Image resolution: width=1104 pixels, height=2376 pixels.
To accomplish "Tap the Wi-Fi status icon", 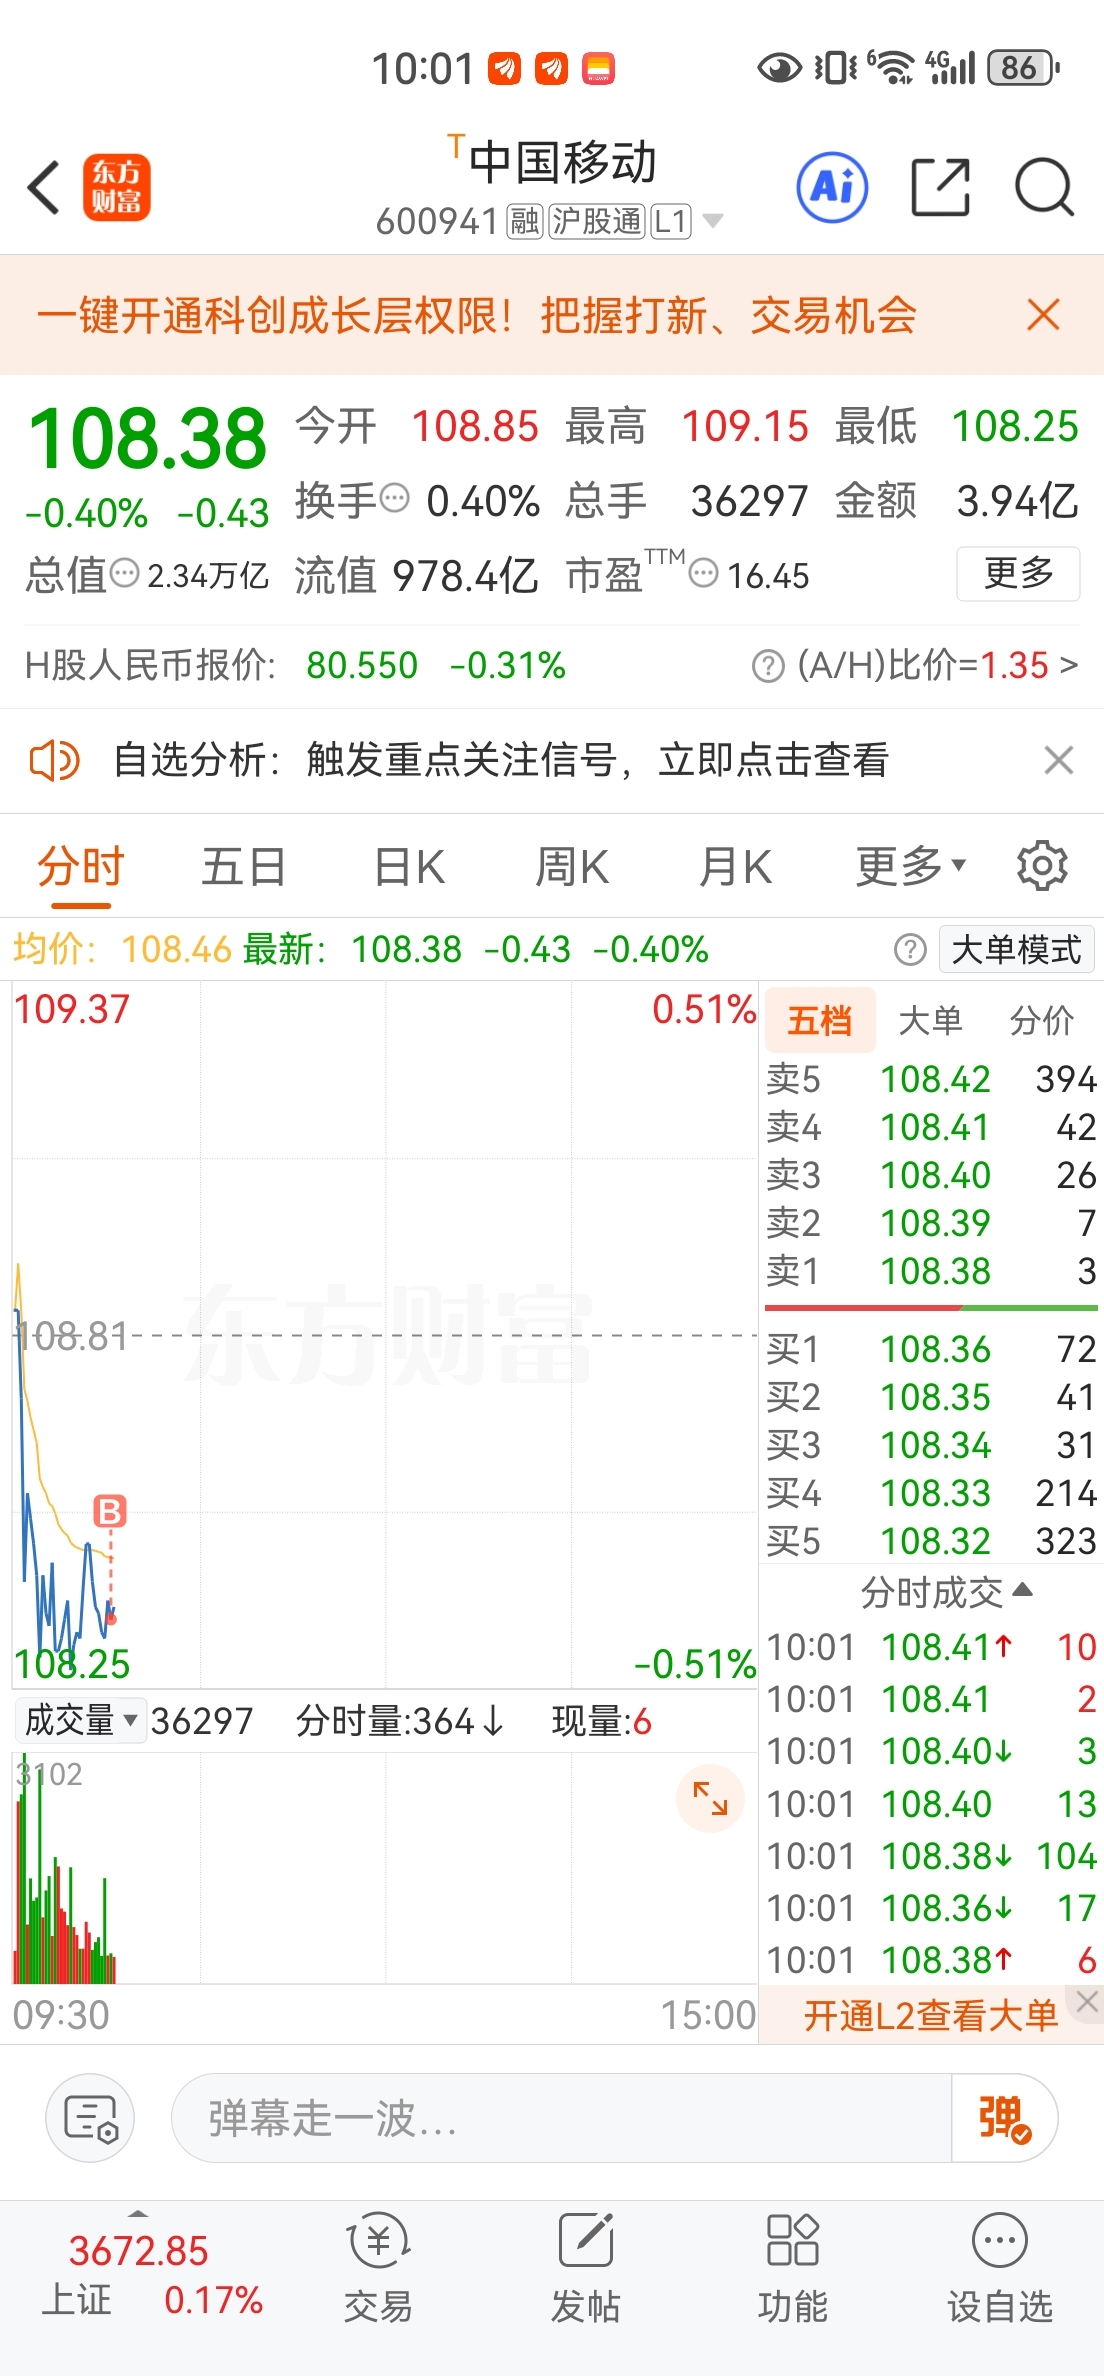I will 891,68.
